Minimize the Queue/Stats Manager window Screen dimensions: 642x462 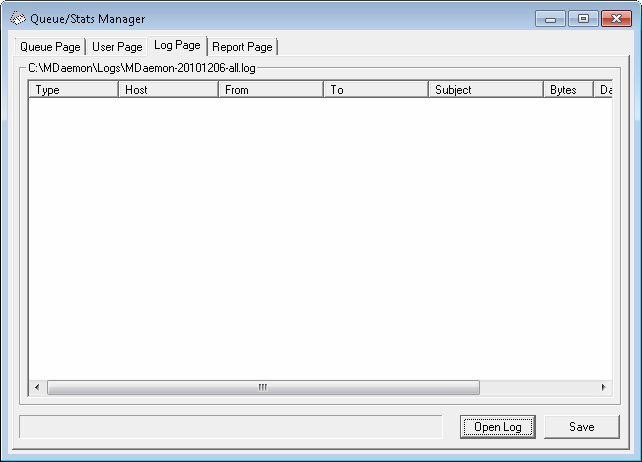tap(550, 19)
